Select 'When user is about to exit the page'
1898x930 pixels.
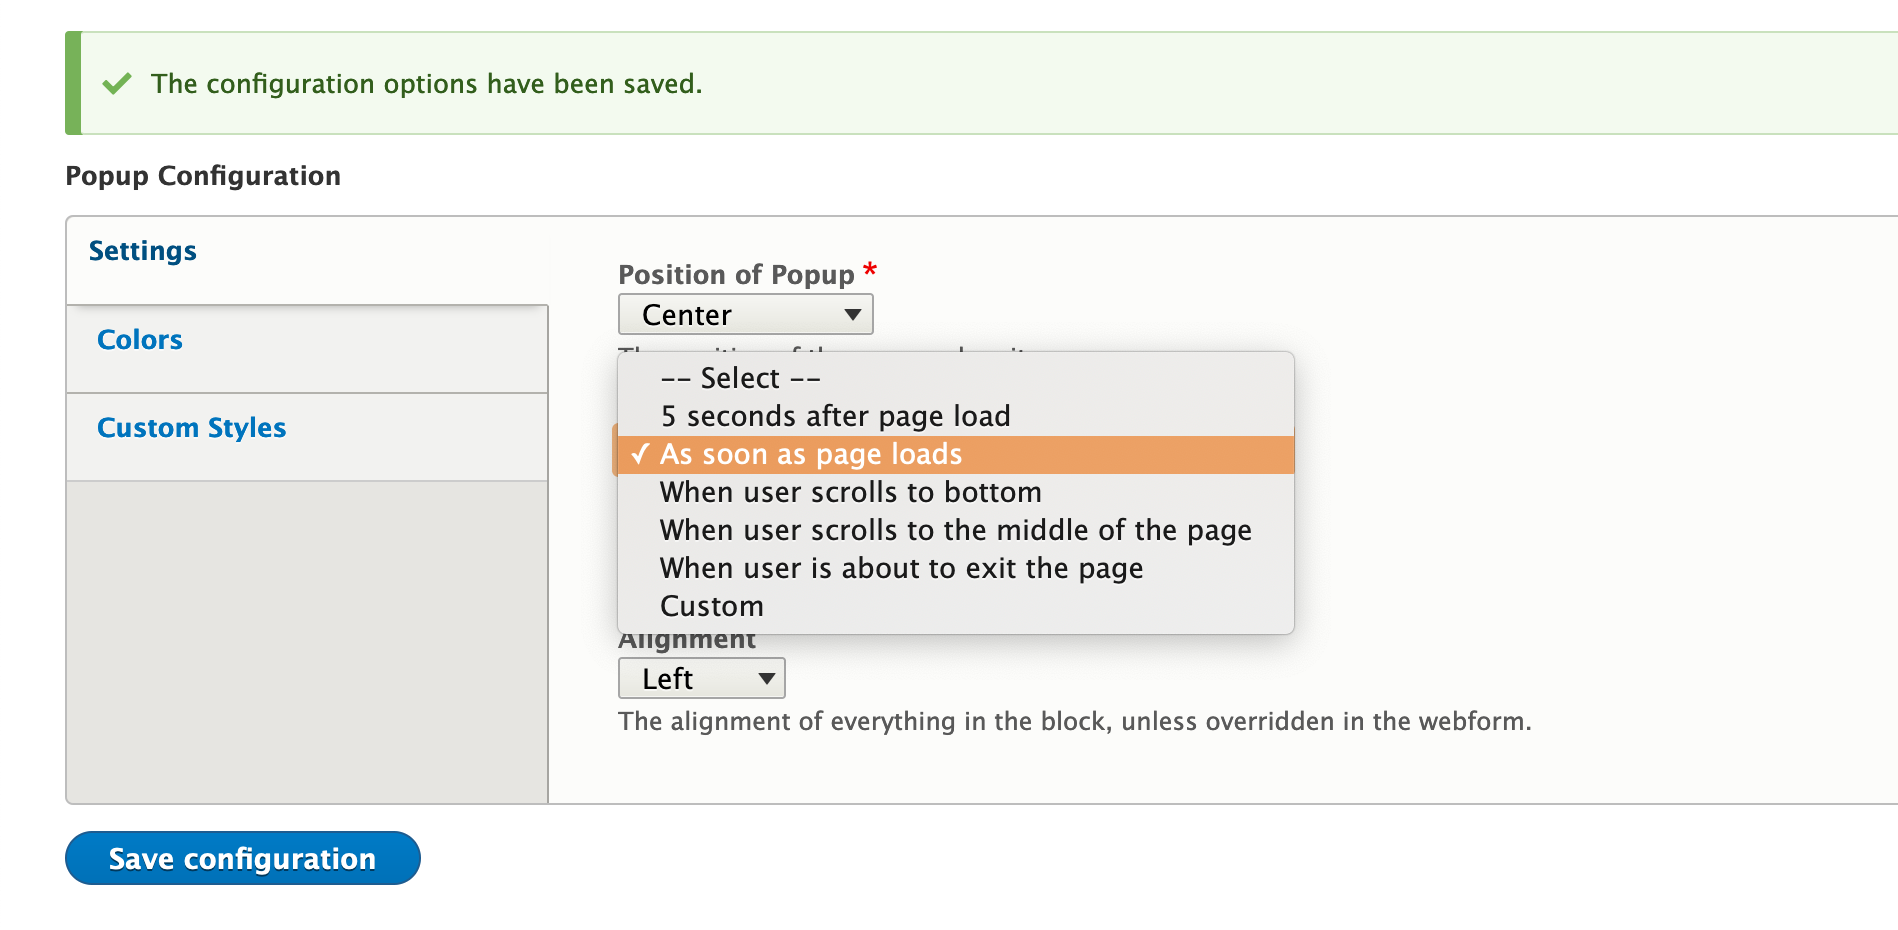(900, 569)
